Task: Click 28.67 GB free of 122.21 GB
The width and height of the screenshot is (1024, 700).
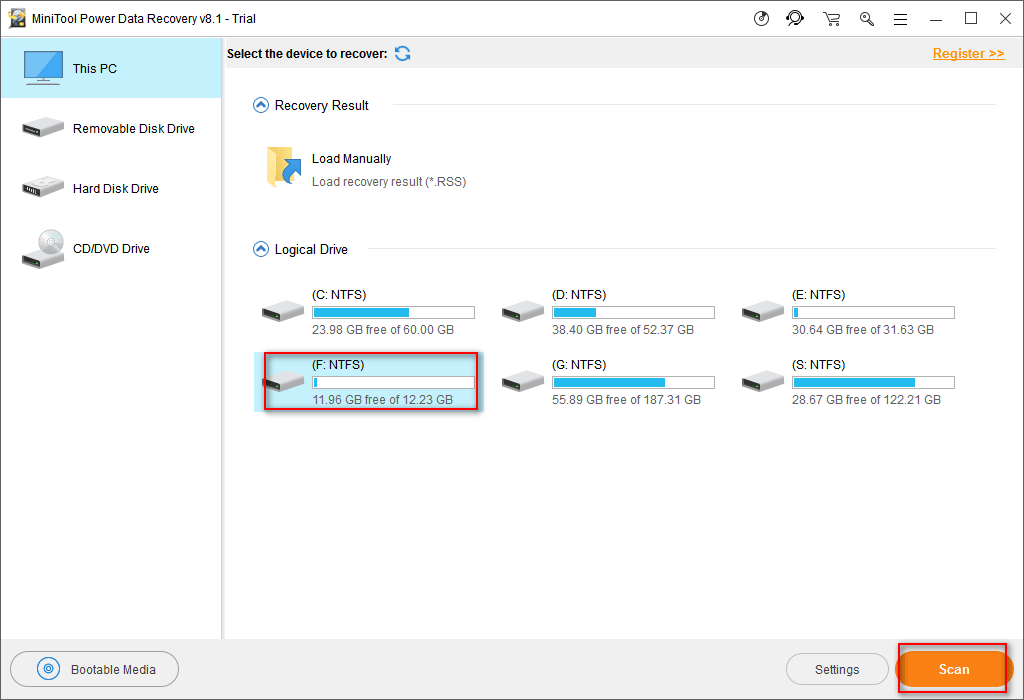Action: tap(867, 400)
